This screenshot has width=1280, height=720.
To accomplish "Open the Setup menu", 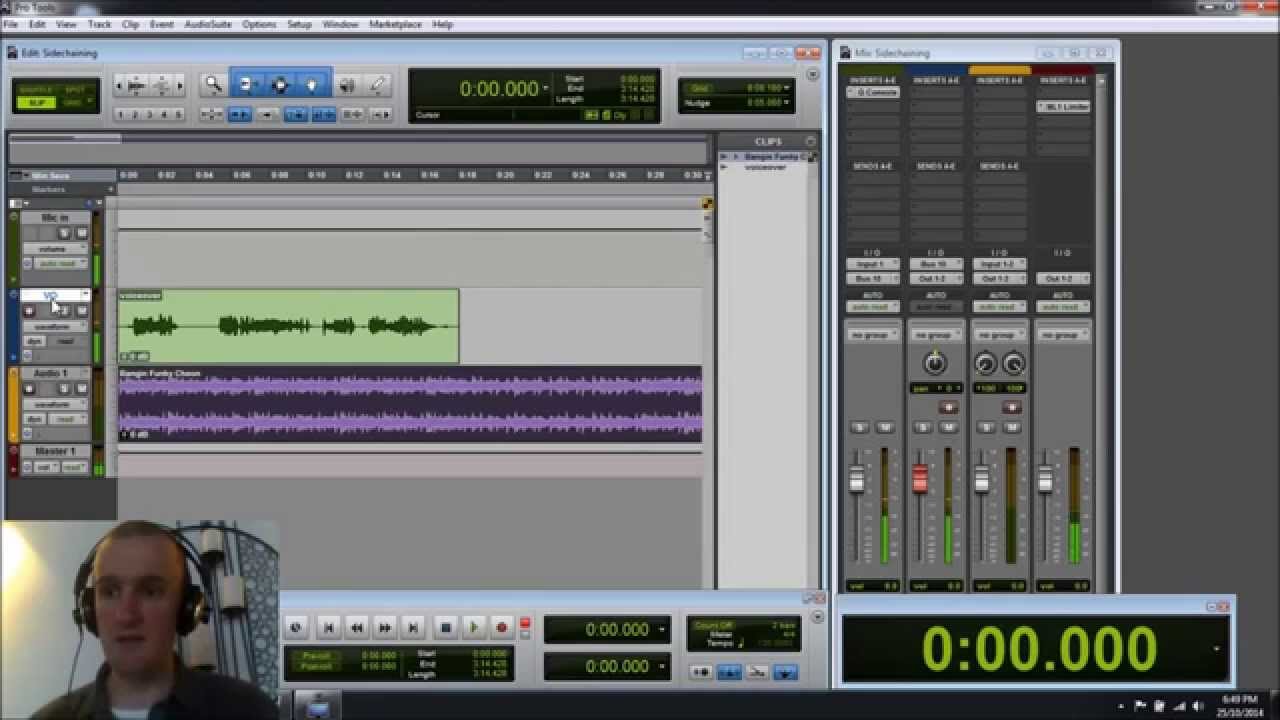I will click(x=299, y=24).
